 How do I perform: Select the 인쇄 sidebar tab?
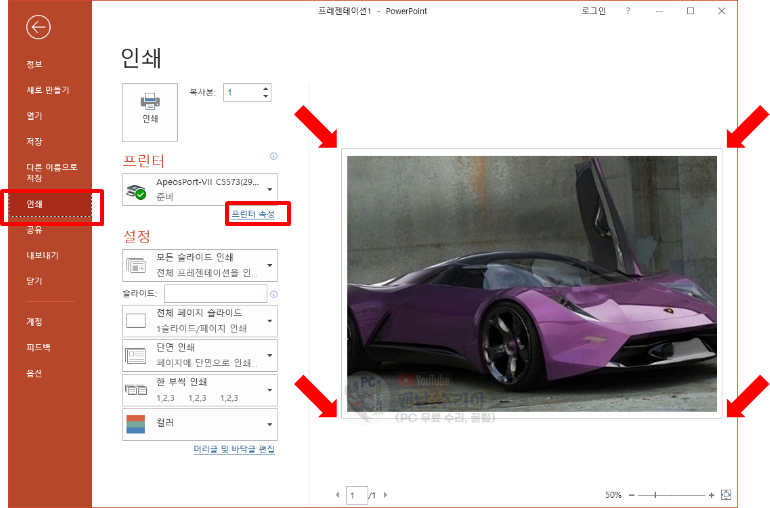coord(50,204)
